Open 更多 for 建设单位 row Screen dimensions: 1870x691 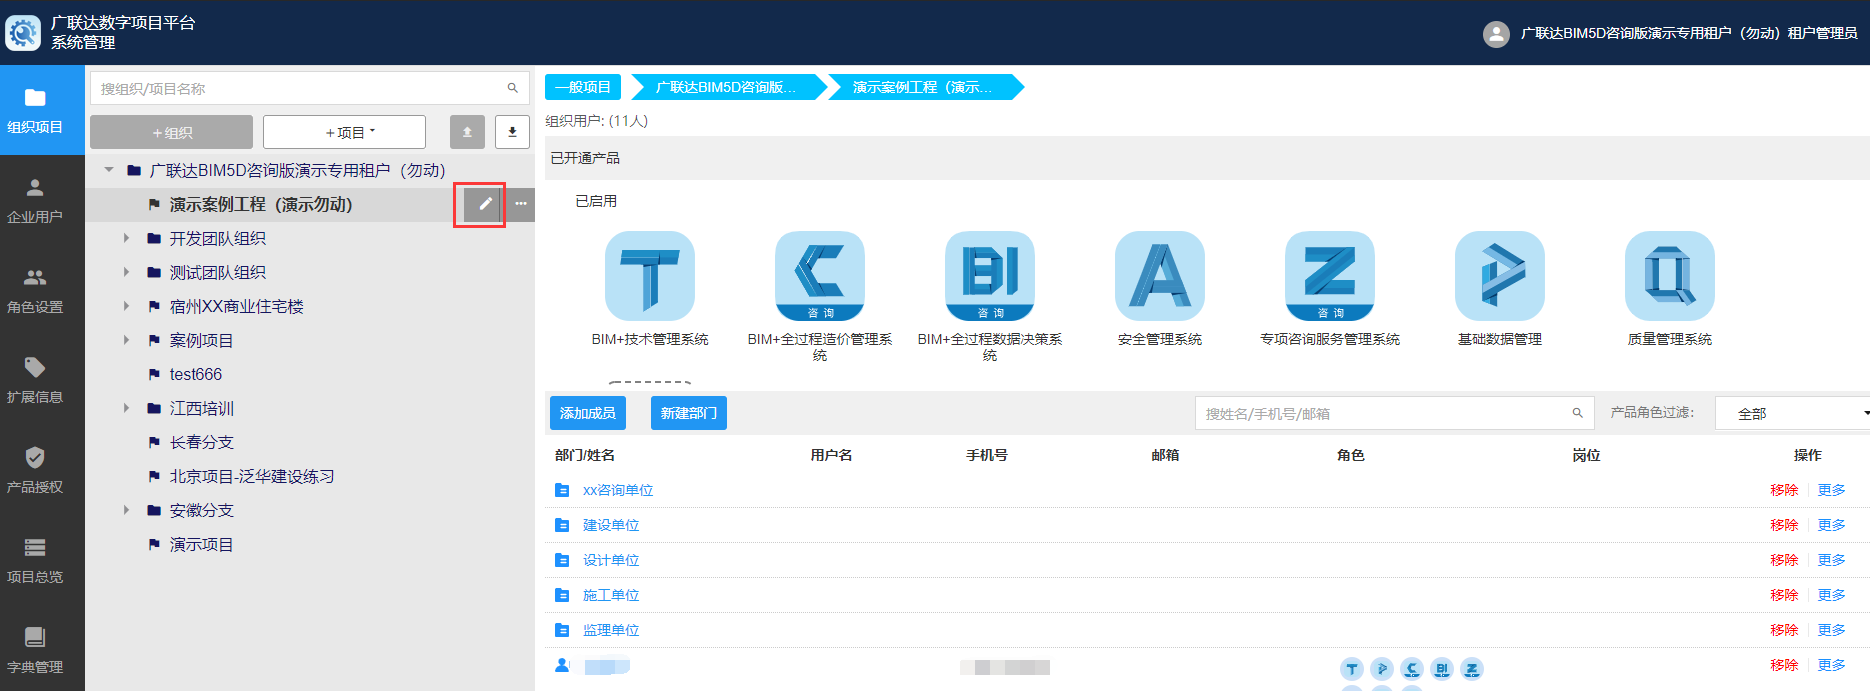(1832, 525)
